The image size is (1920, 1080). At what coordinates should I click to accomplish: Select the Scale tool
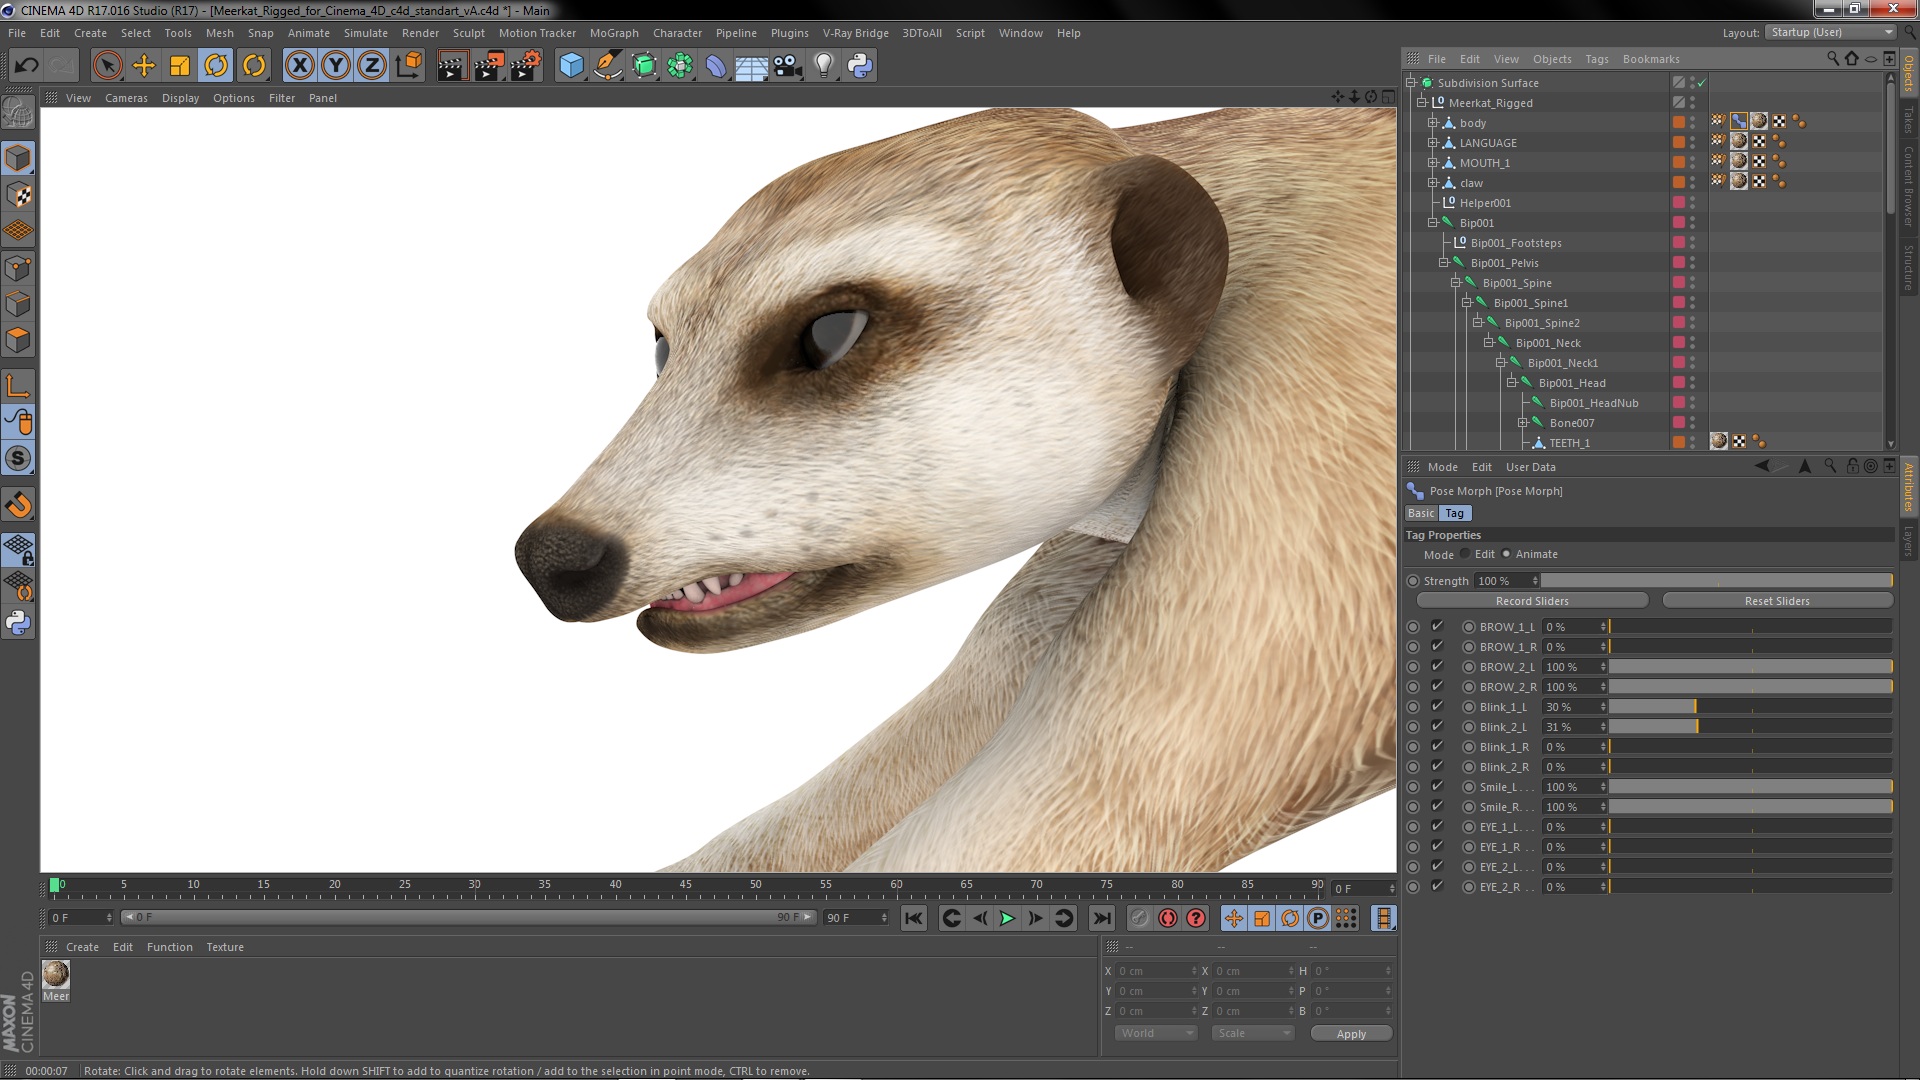180,66
